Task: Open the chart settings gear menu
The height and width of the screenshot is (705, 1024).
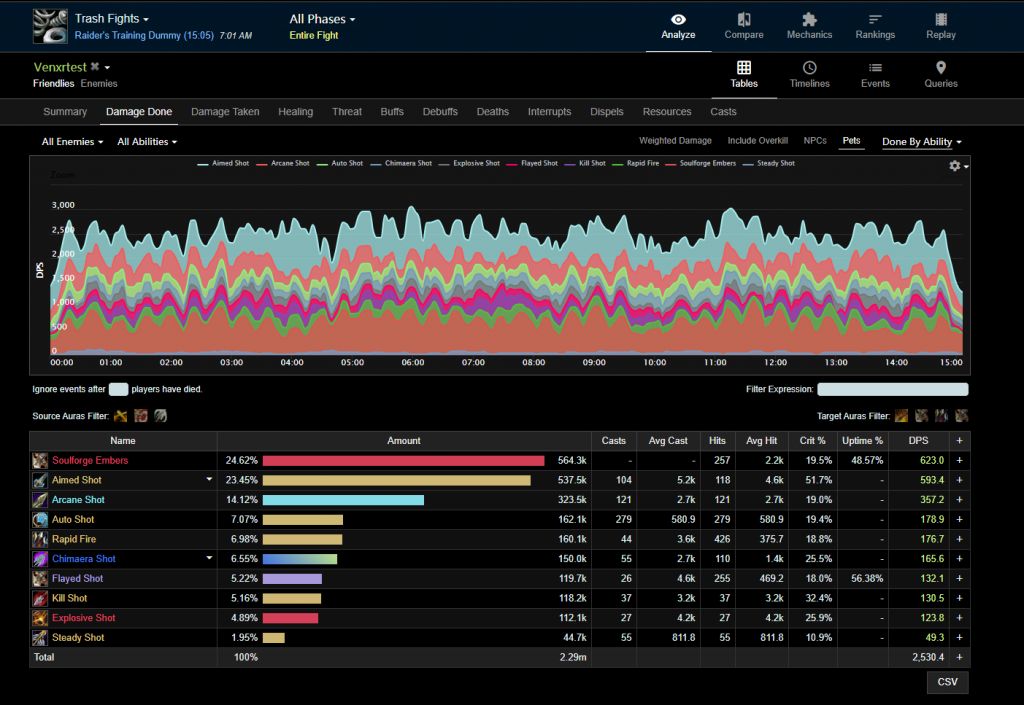Action: (958, 166)
